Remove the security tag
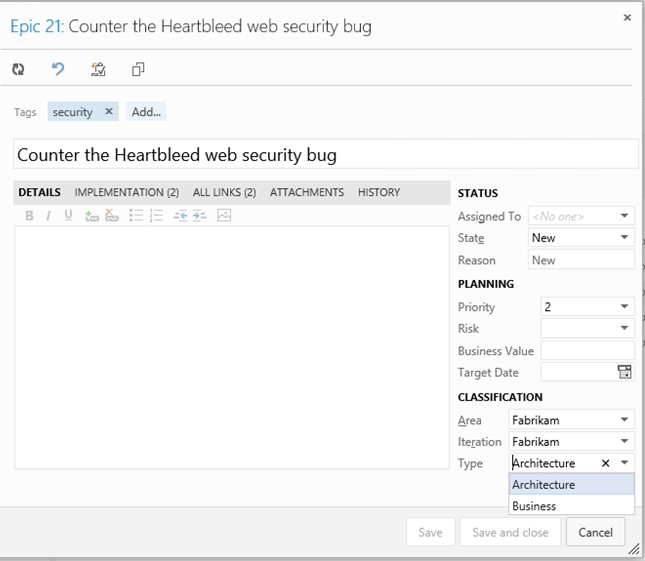The width and height of the screenshot is (645, 561). coord(109,111)
